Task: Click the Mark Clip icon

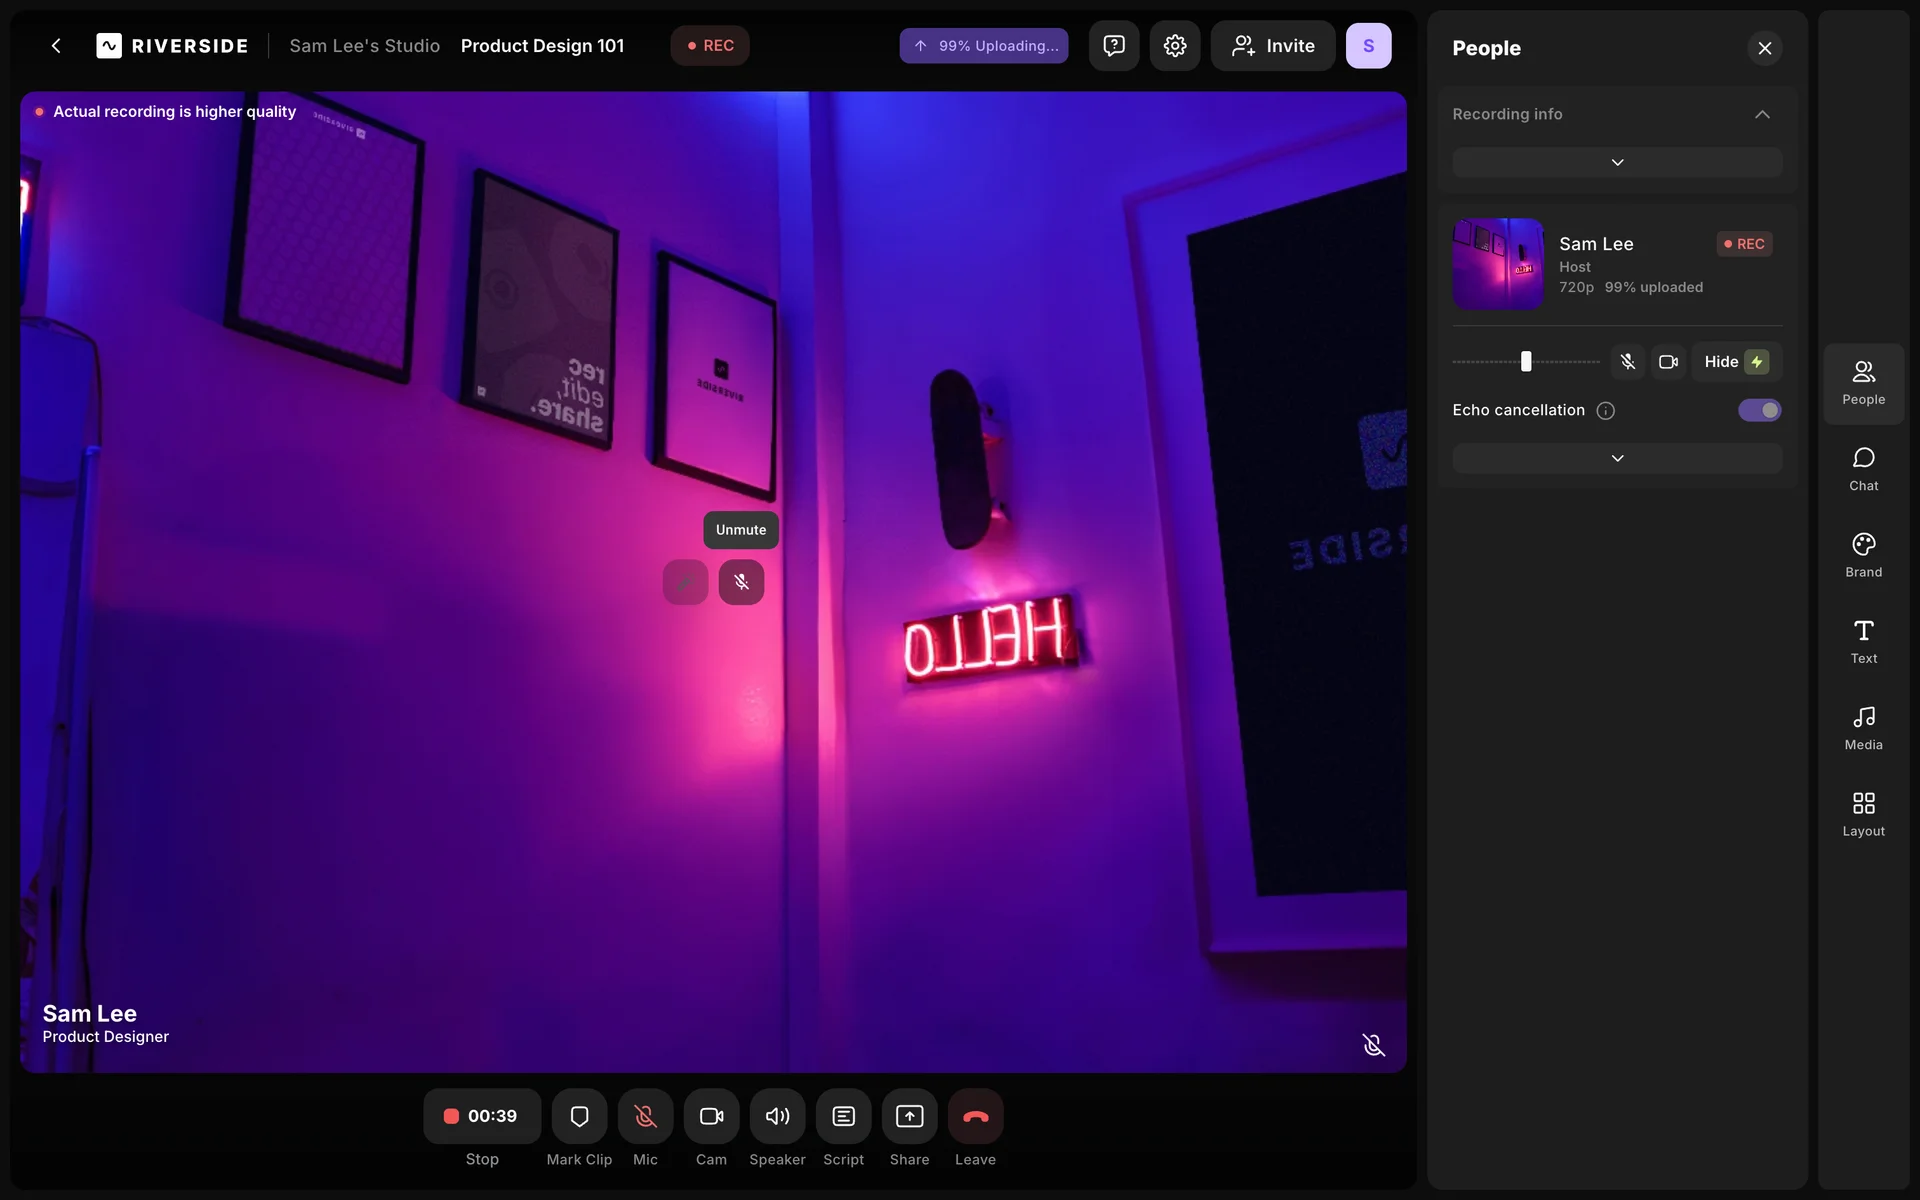Action: 579,1116
